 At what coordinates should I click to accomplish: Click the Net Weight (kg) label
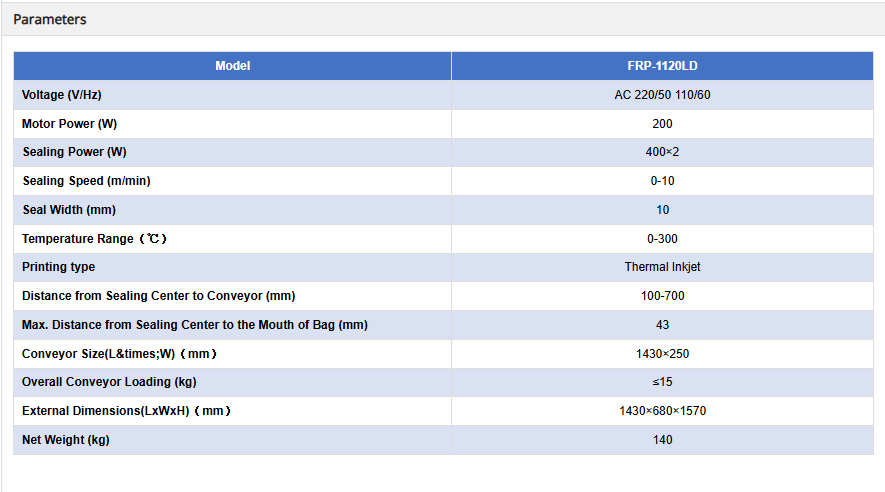click(66, 440)
